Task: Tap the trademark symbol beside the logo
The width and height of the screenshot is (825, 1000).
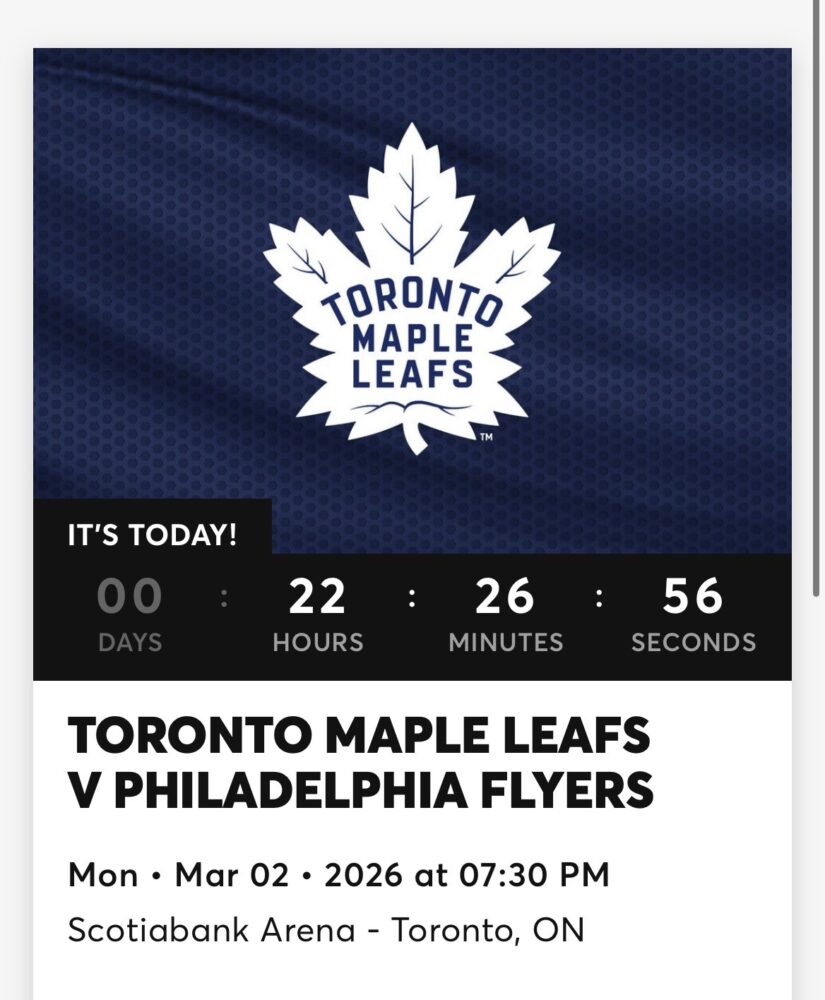Action: 486,437
